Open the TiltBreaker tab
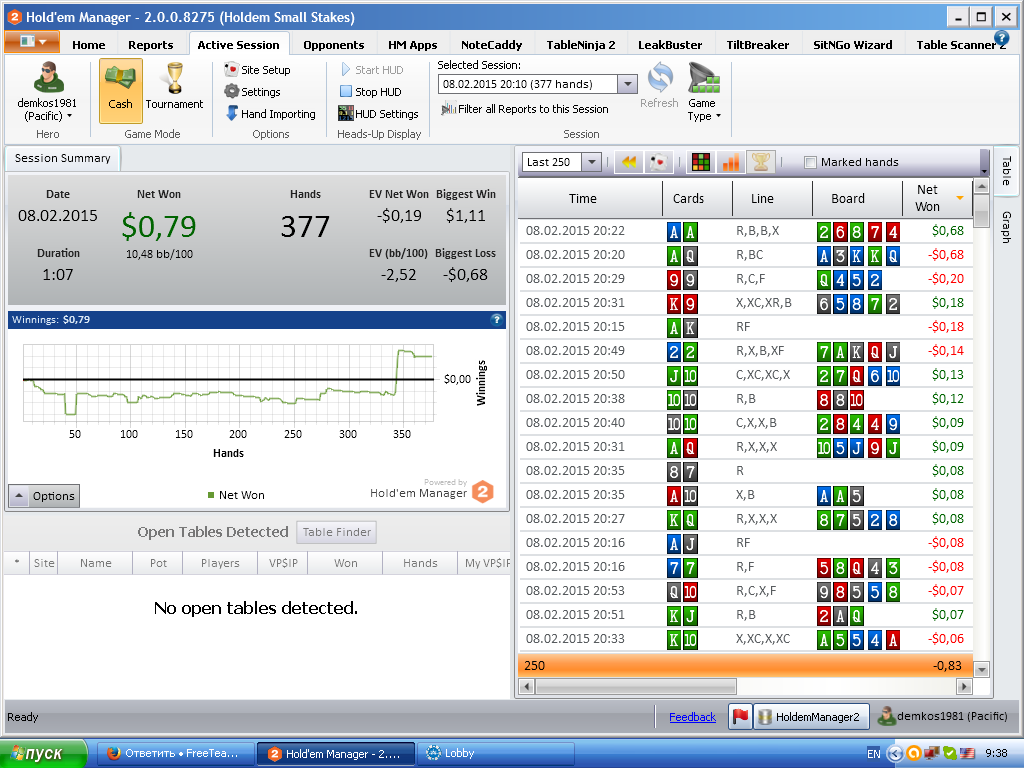The width and height of the screenshot is (1024, 768). (x=758, y=44)
